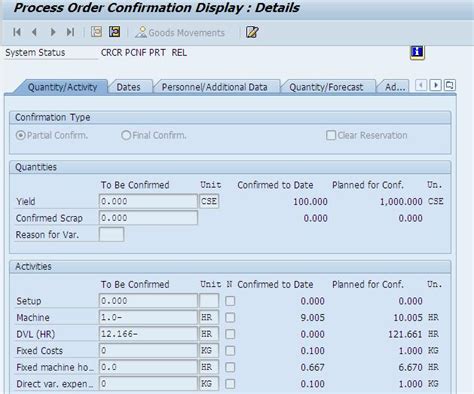The height and width of the screenshot is (394, 474).
Task: Switch to Dates tab
Action: point(128,87)
